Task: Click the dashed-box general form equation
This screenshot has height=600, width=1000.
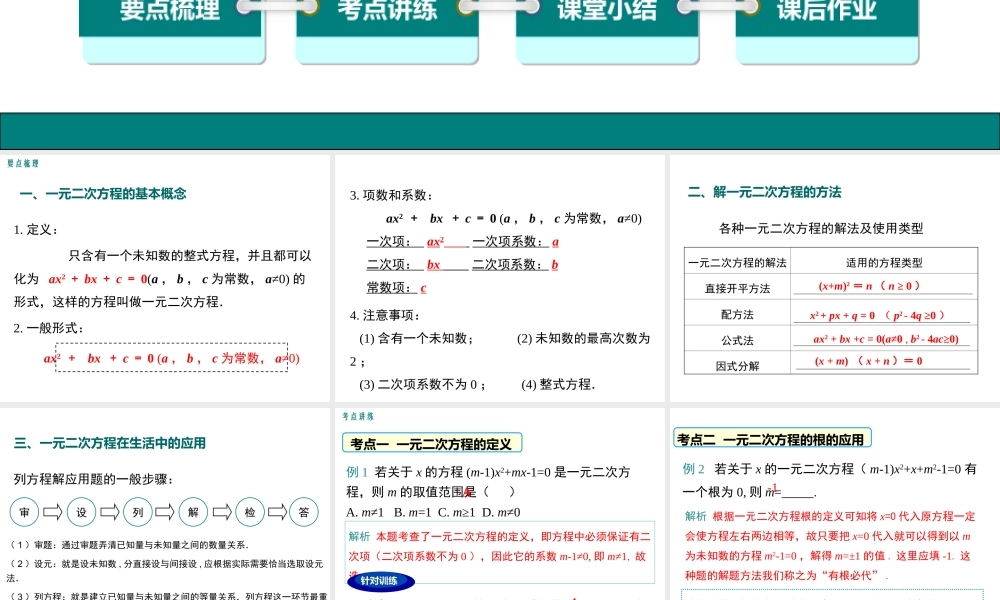Action: point(172,358)
